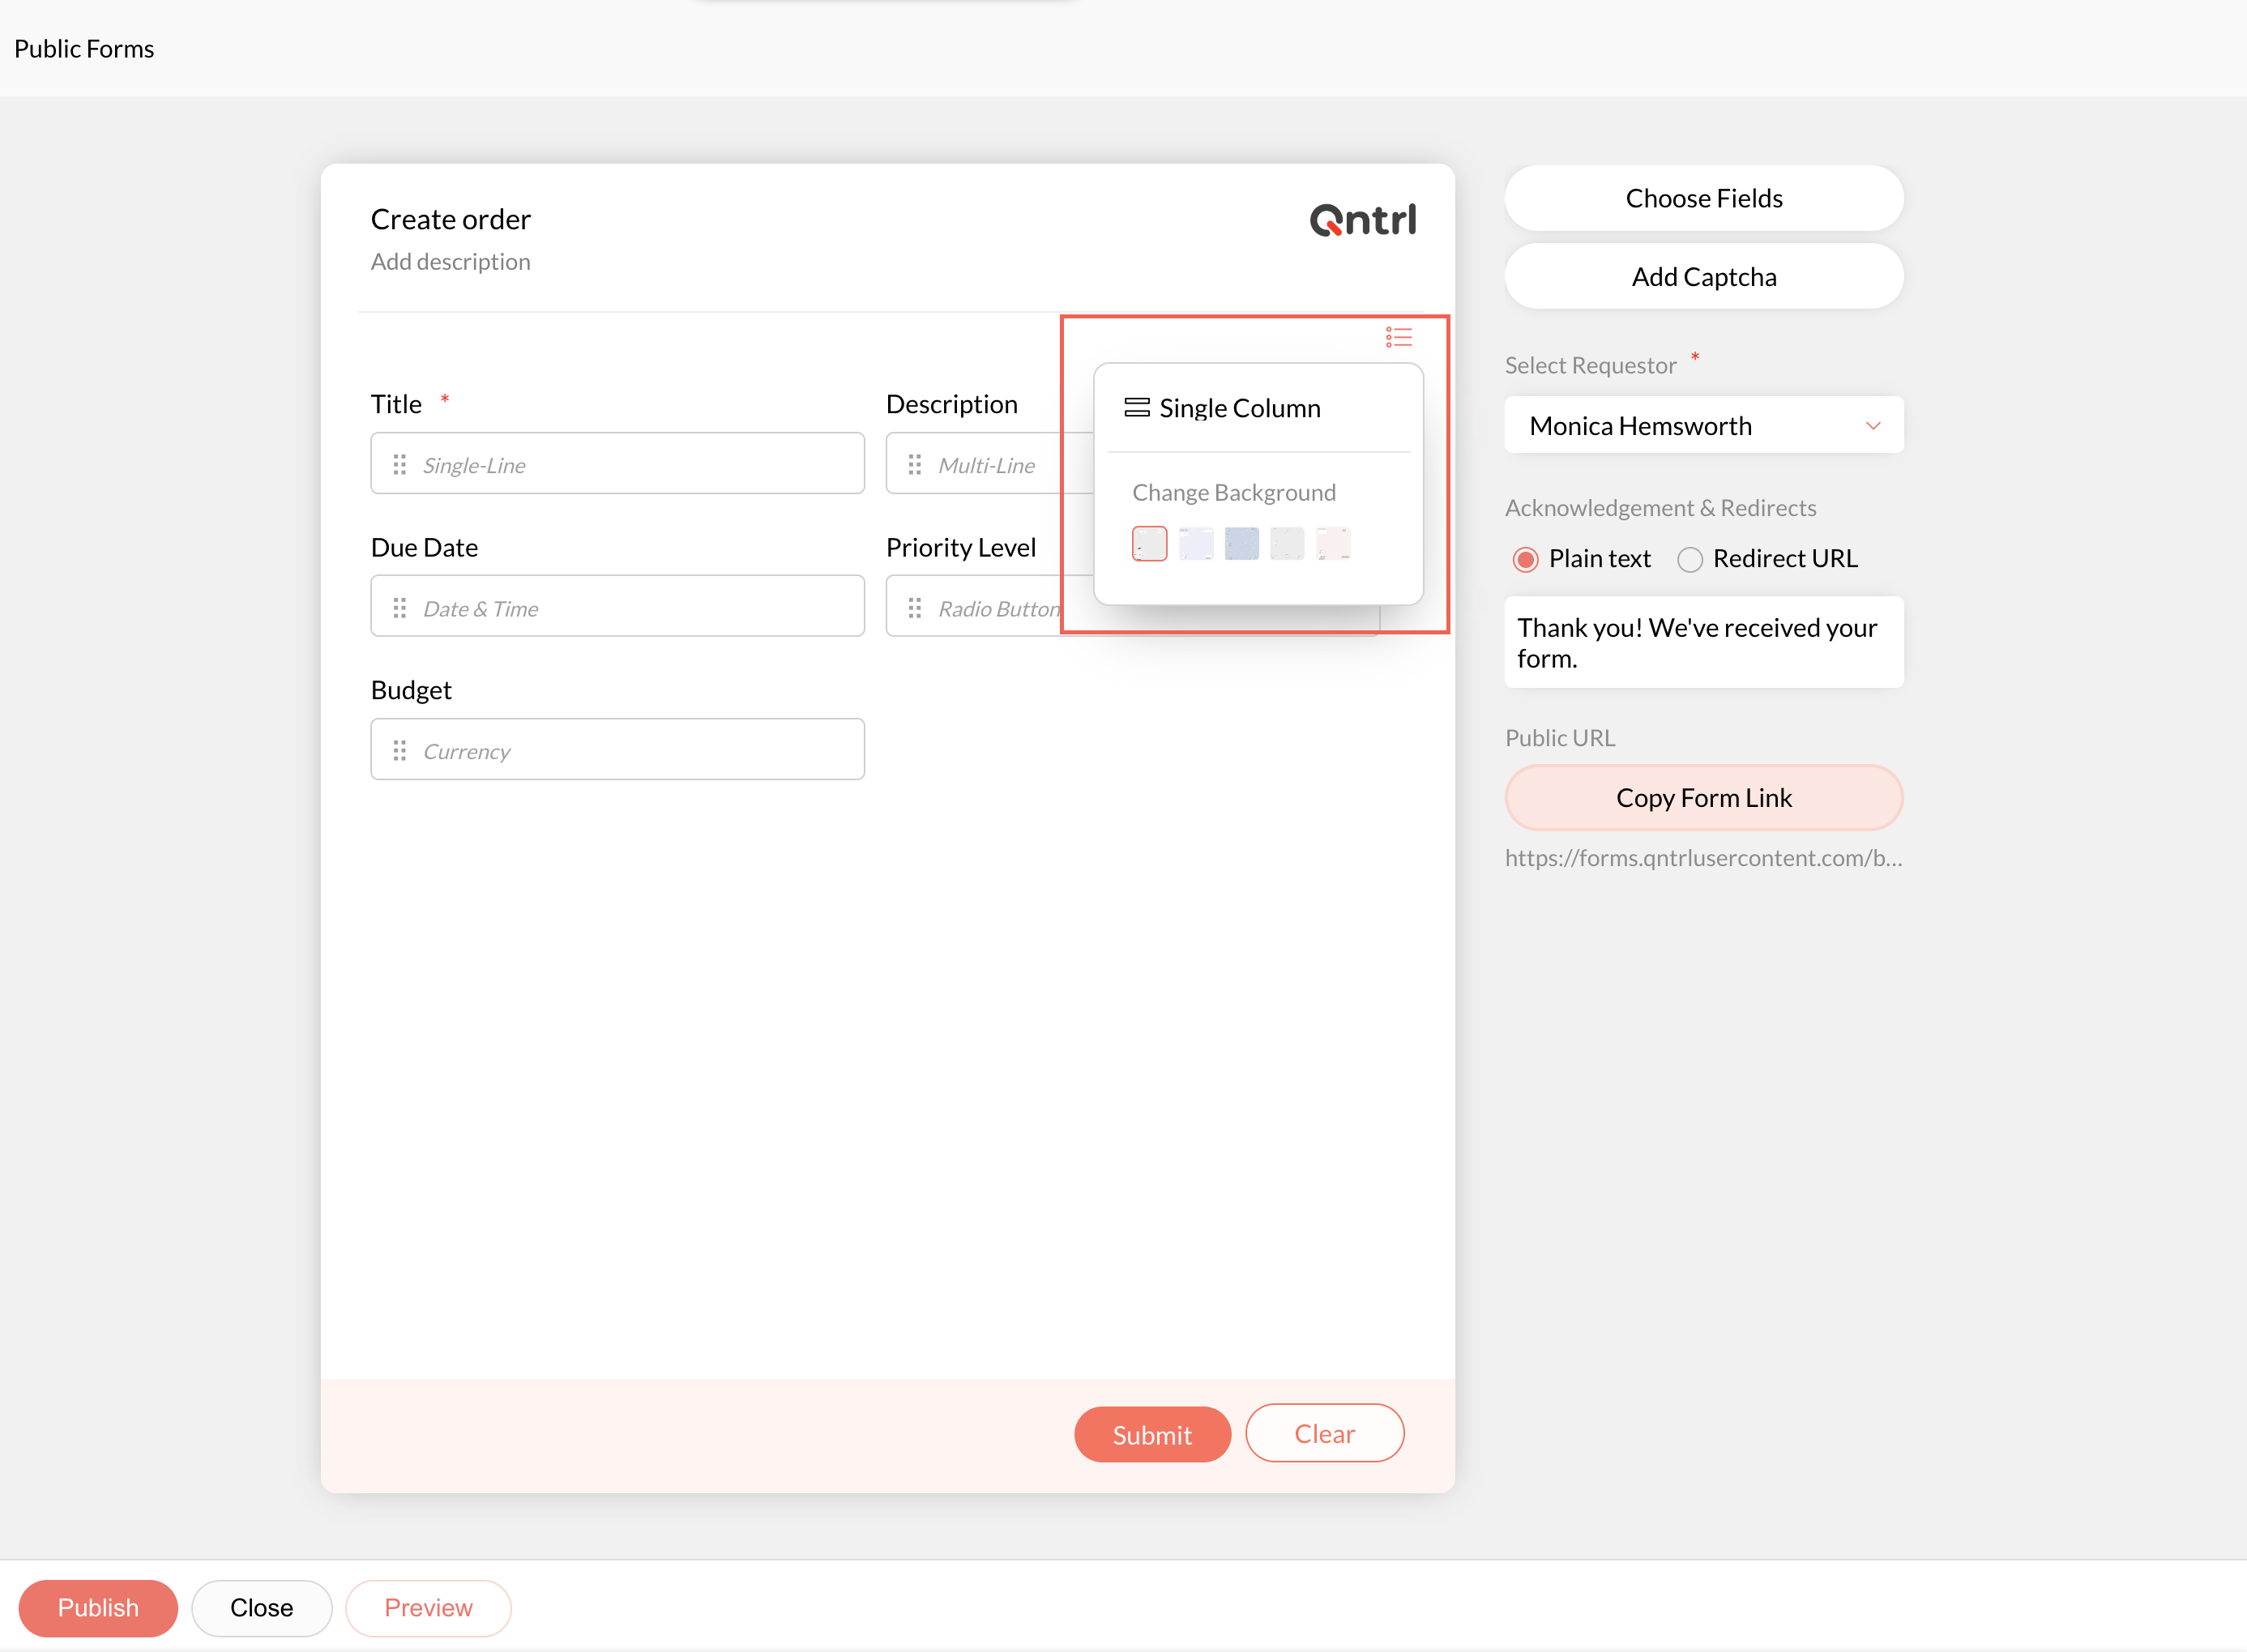Image resolution: width=2247 pixels, height=1652 pixels.
Task: Open the form Preview
Action: (428, 1608)
